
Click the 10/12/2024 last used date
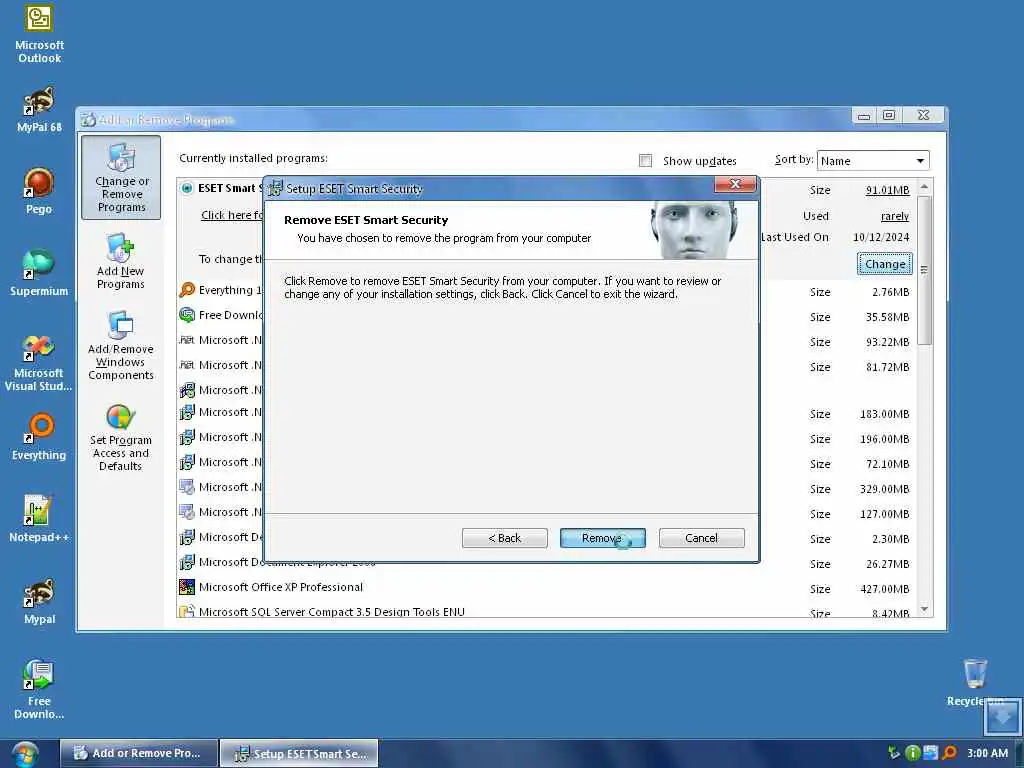click(x=881, y=237)
